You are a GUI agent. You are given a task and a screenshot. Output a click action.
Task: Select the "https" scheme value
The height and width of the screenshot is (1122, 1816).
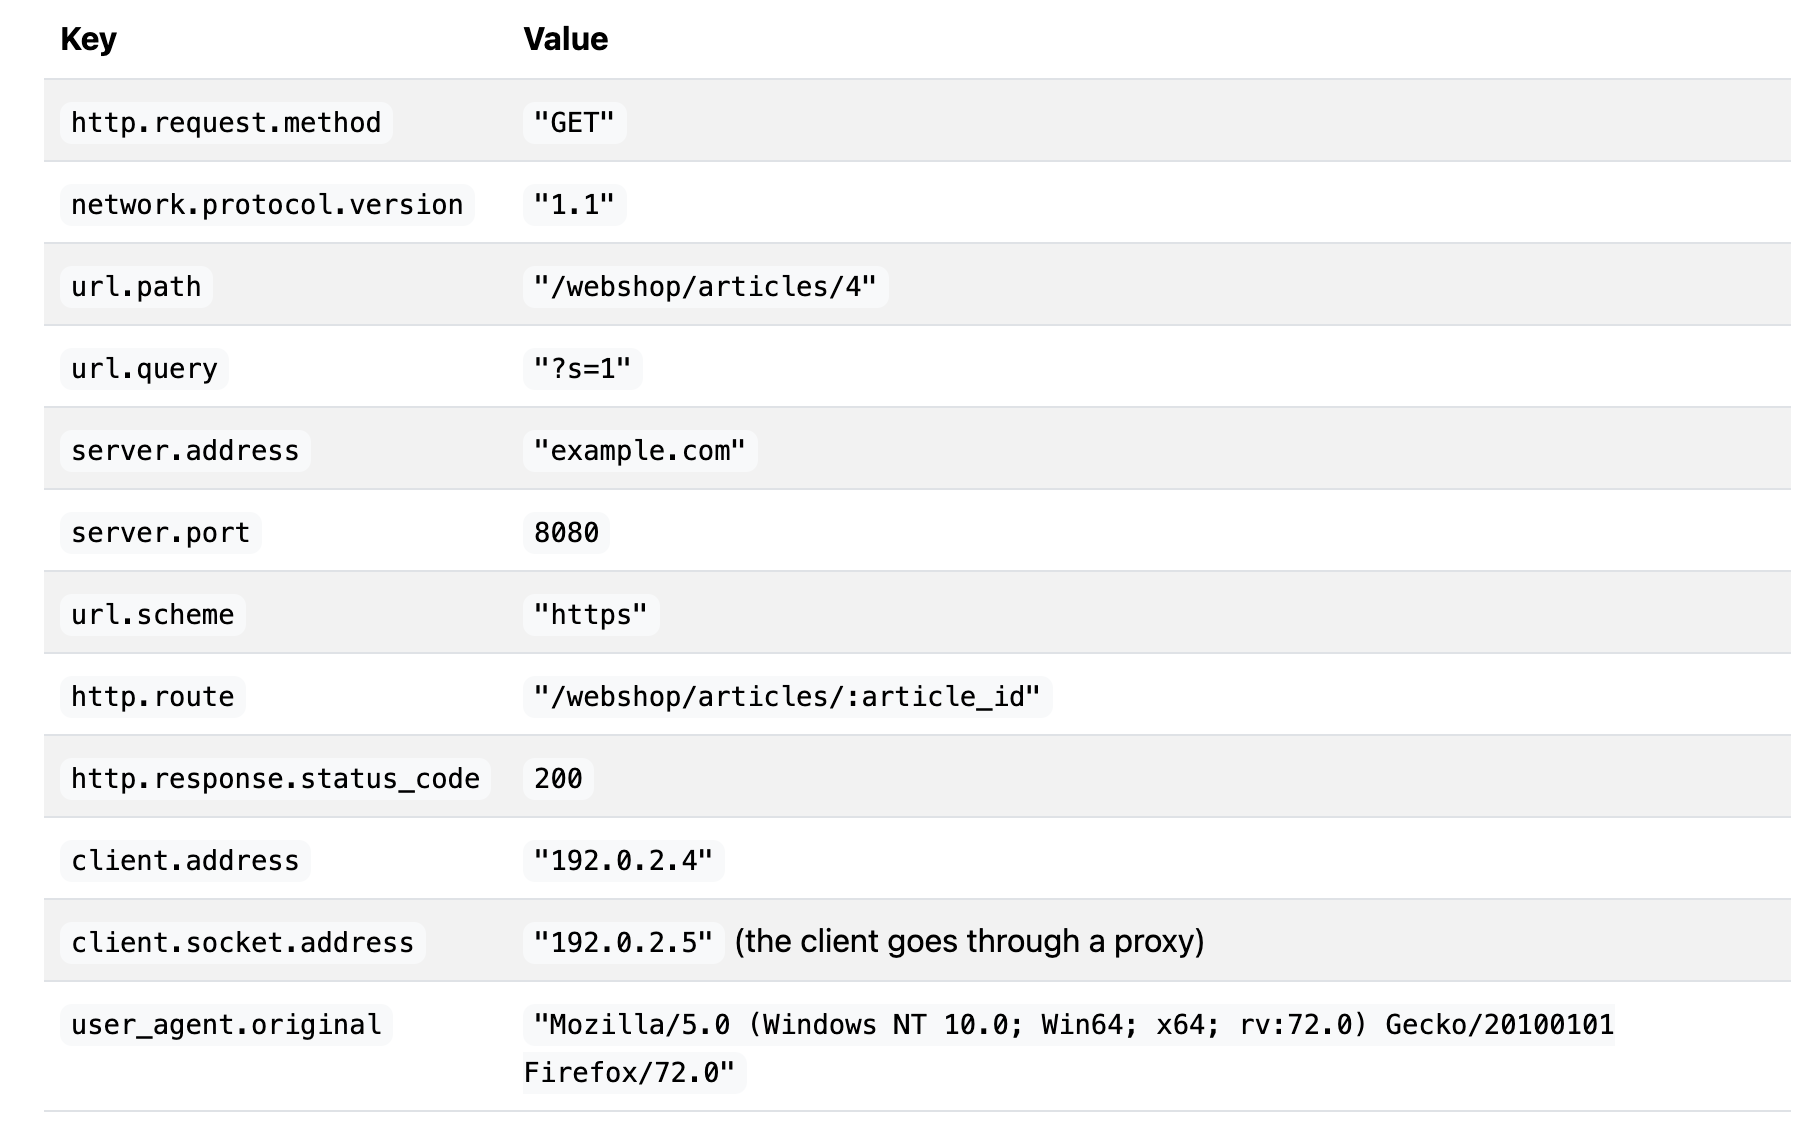click(x=590, y=614)
